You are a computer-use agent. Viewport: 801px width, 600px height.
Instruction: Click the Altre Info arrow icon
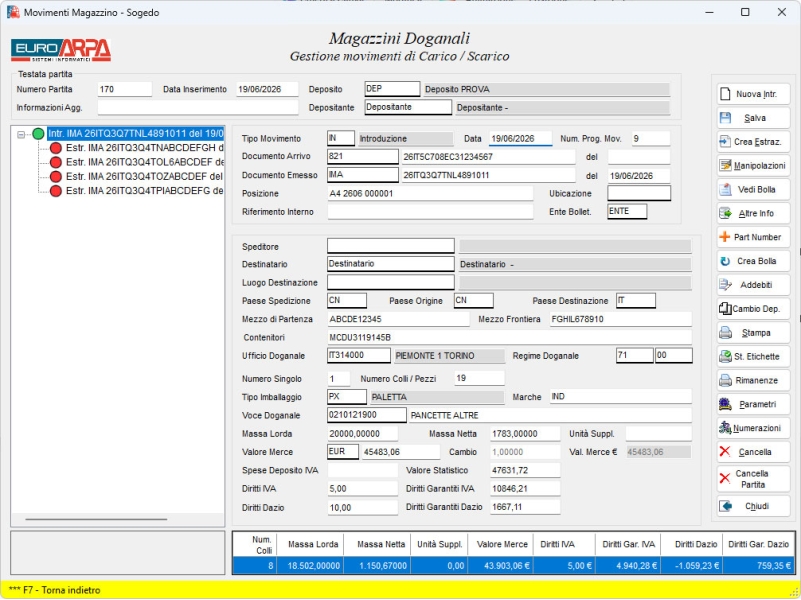coord(725,213)
